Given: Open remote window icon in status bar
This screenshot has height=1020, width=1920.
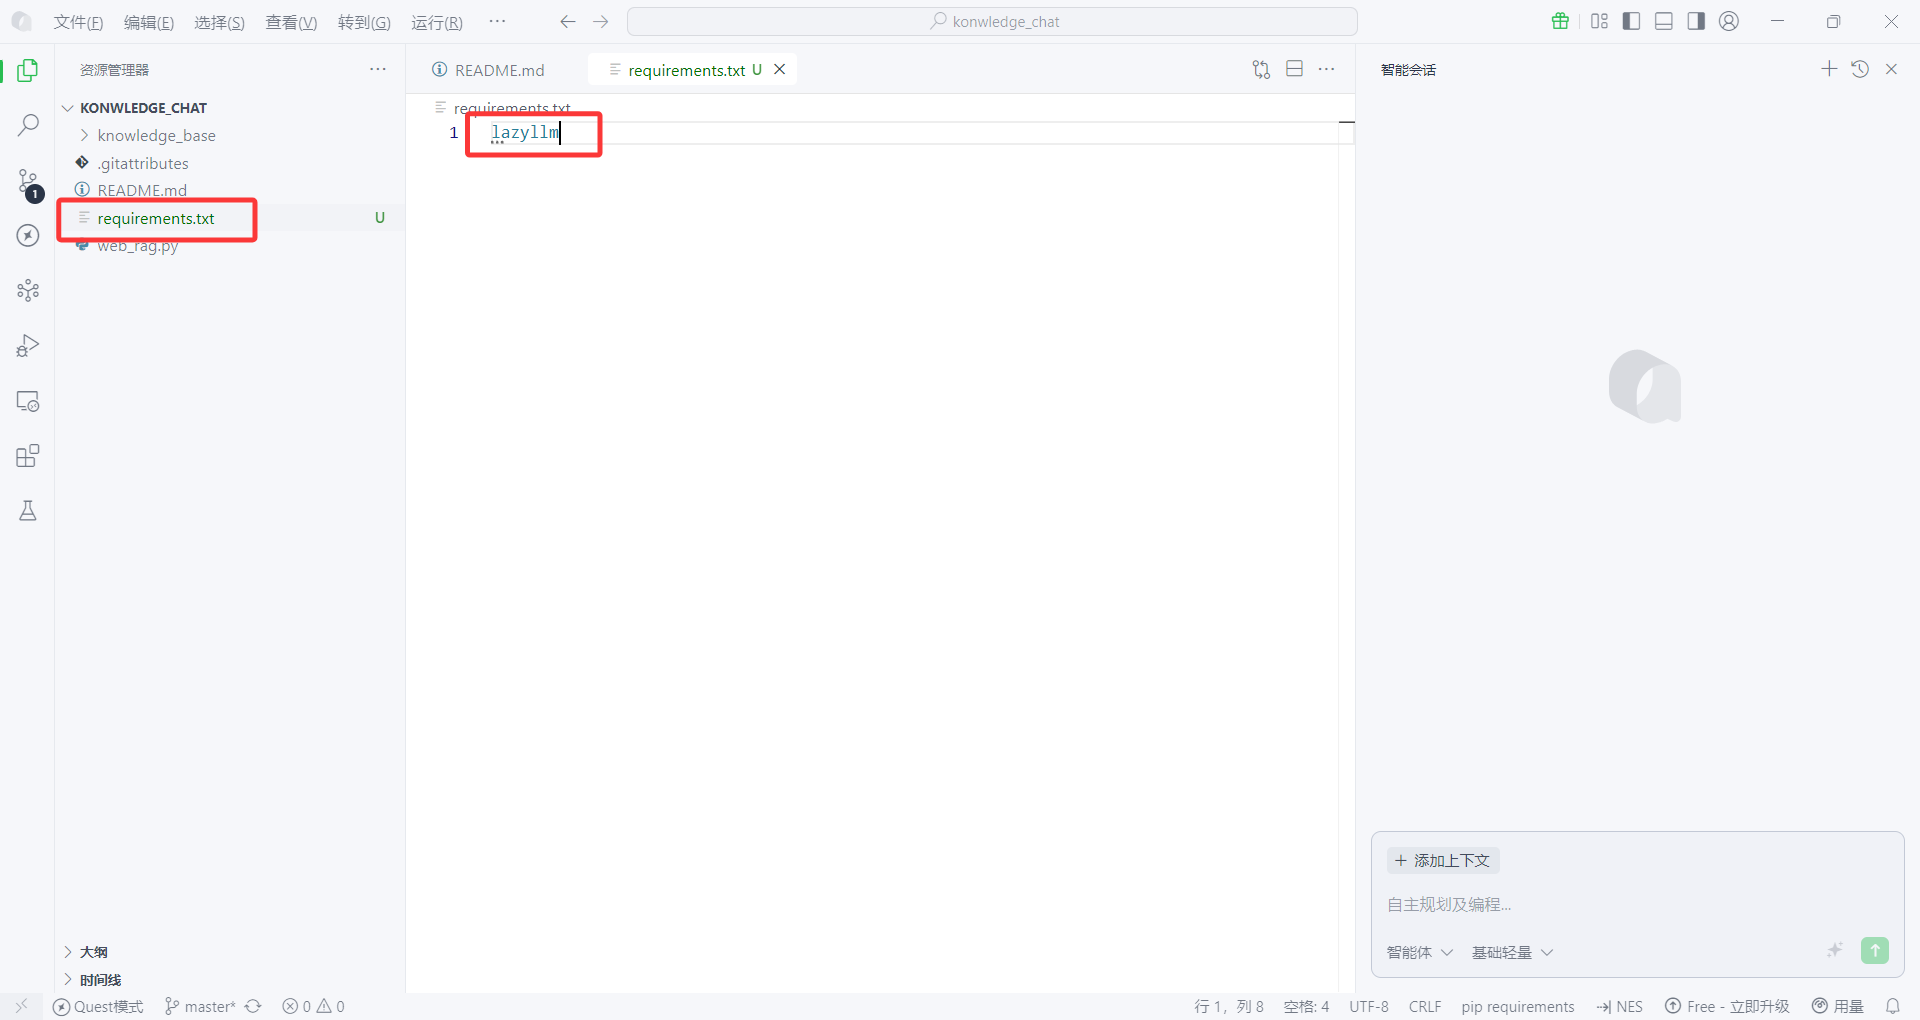Looking at the screenshot, I should click(x=21, y=1006).
